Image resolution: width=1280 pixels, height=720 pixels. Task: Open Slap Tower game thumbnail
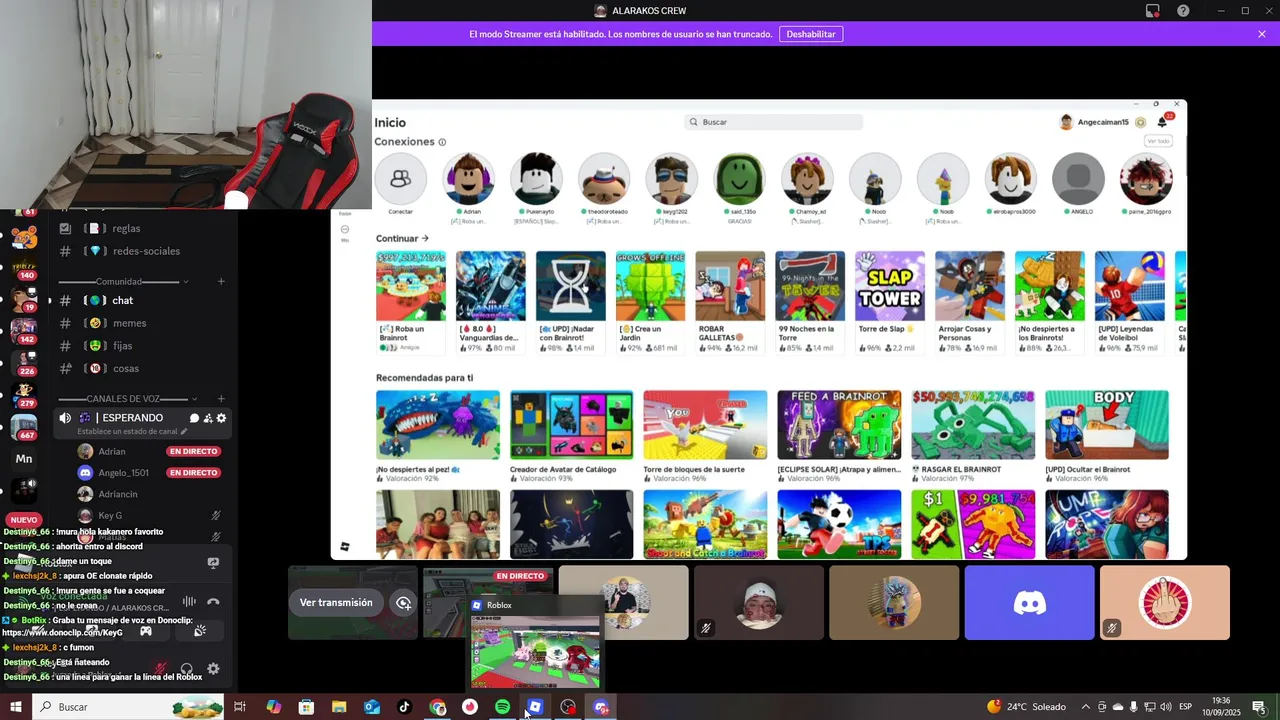[x=890, y=286]
